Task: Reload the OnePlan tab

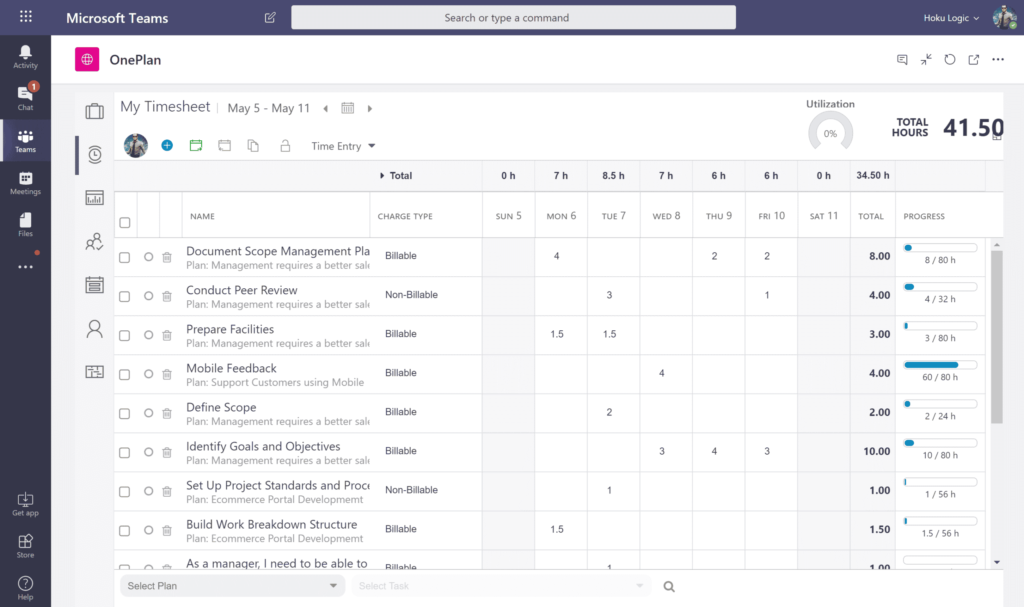Action: [950, 59]
